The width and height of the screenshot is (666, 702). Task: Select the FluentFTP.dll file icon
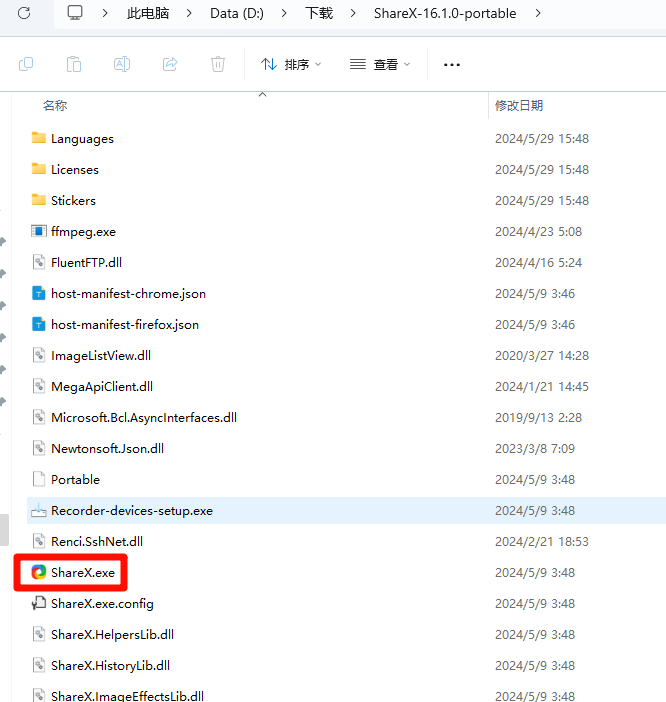pyautogui.click(x=39, y=262)
